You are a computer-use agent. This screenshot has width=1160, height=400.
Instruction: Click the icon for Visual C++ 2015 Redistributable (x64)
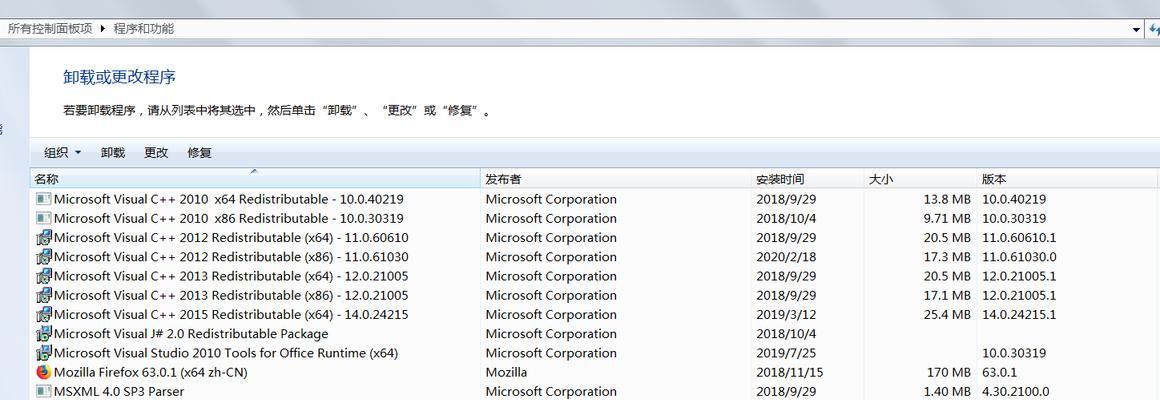[44, 314]
